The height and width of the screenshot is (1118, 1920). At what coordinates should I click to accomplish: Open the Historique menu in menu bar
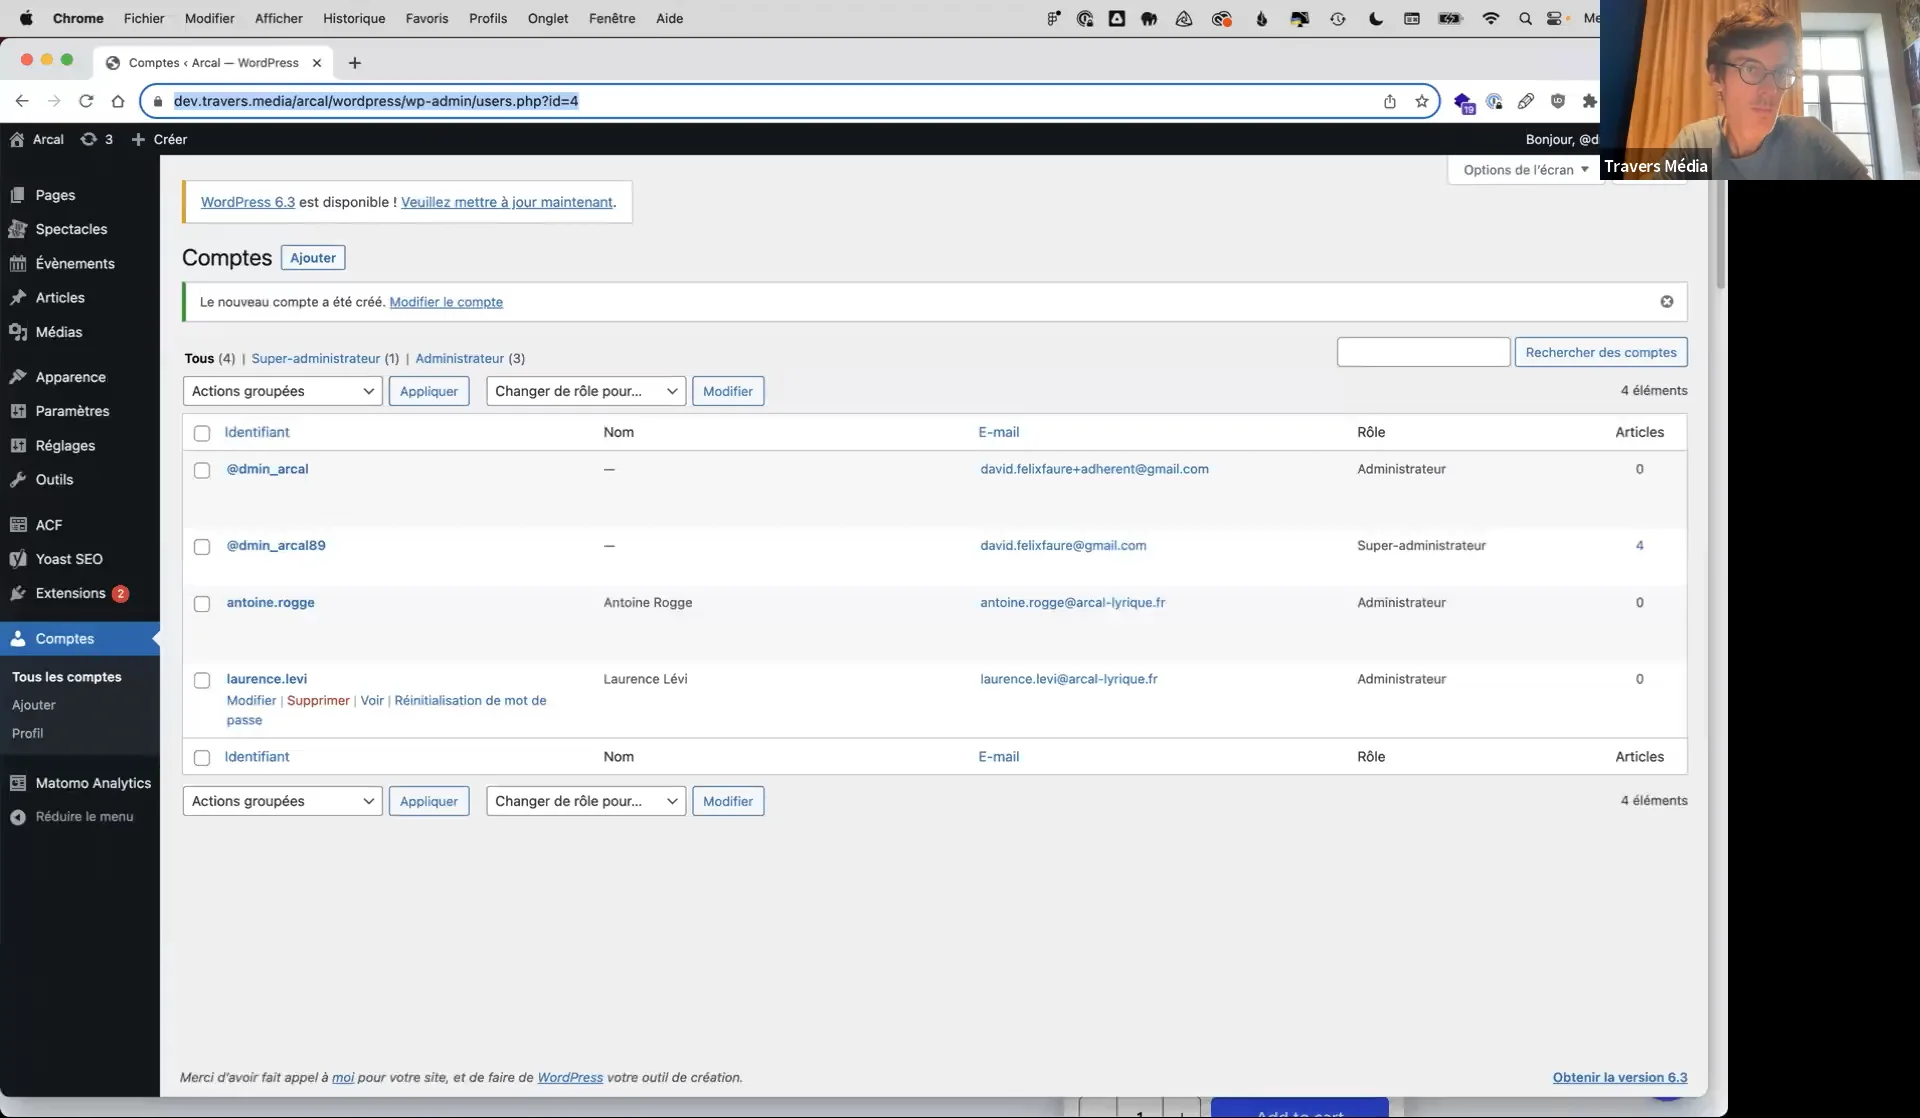click(x=354, y=18)
